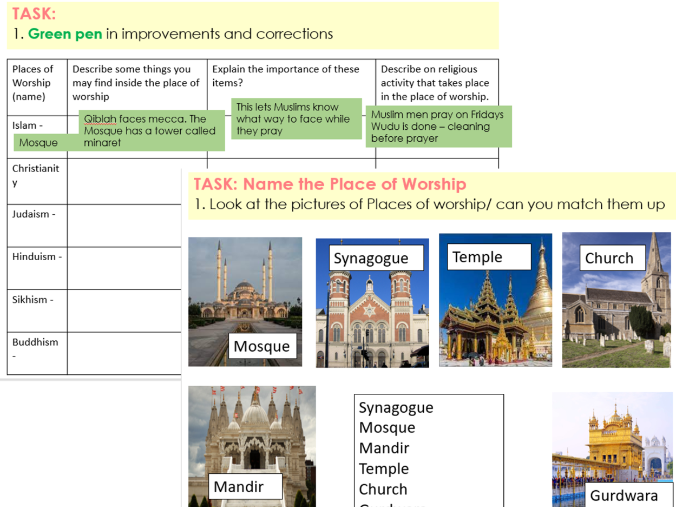Select the 'Church' label on the photo
The height and width of the screenshot is (507, 676).
(613, 258)
